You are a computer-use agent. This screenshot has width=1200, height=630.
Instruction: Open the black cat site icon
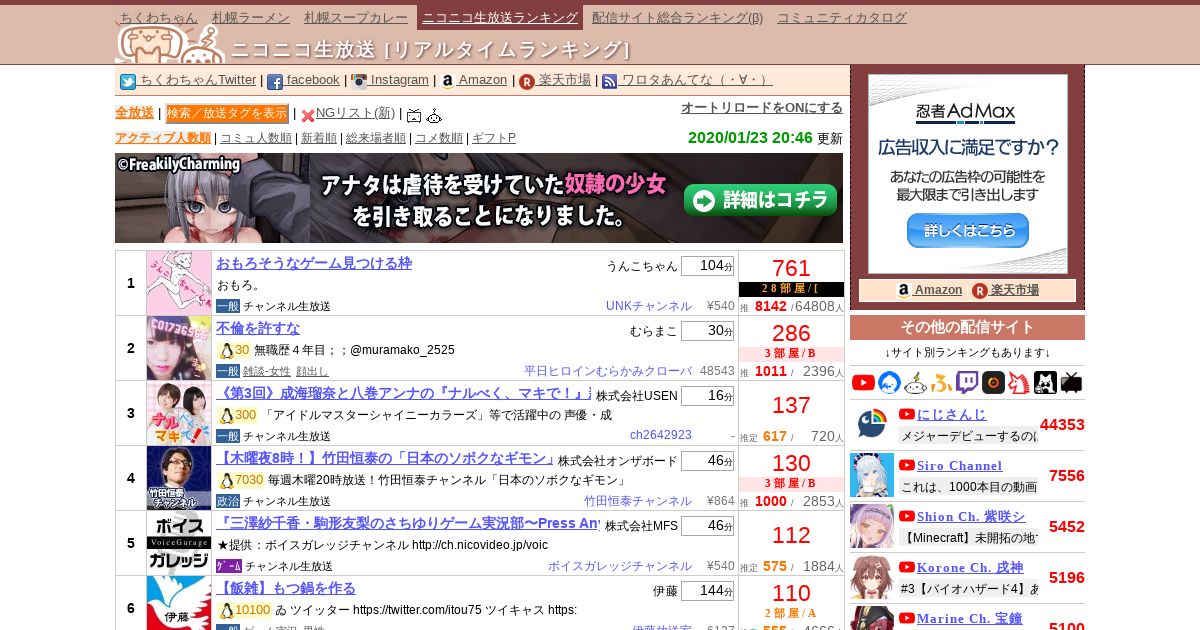point(1045,382)
